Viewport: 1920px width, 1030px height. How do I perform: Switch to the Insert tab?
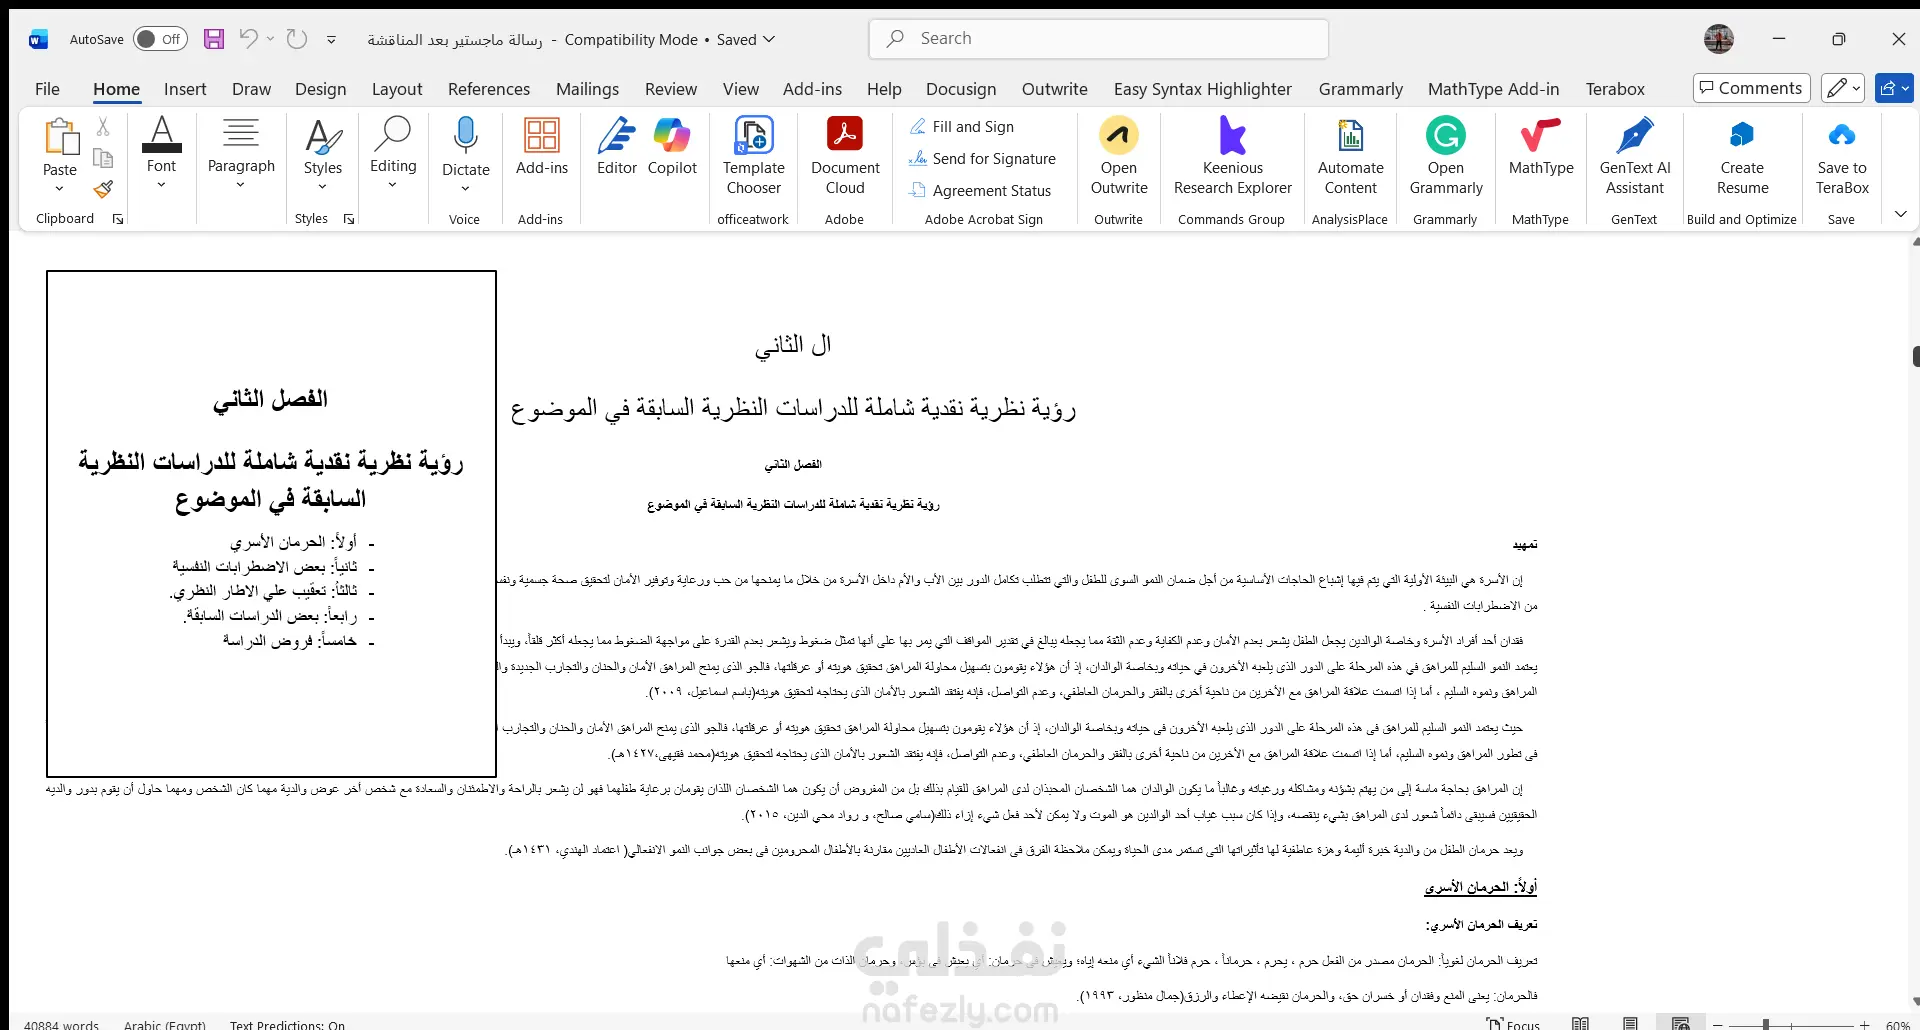185,89
